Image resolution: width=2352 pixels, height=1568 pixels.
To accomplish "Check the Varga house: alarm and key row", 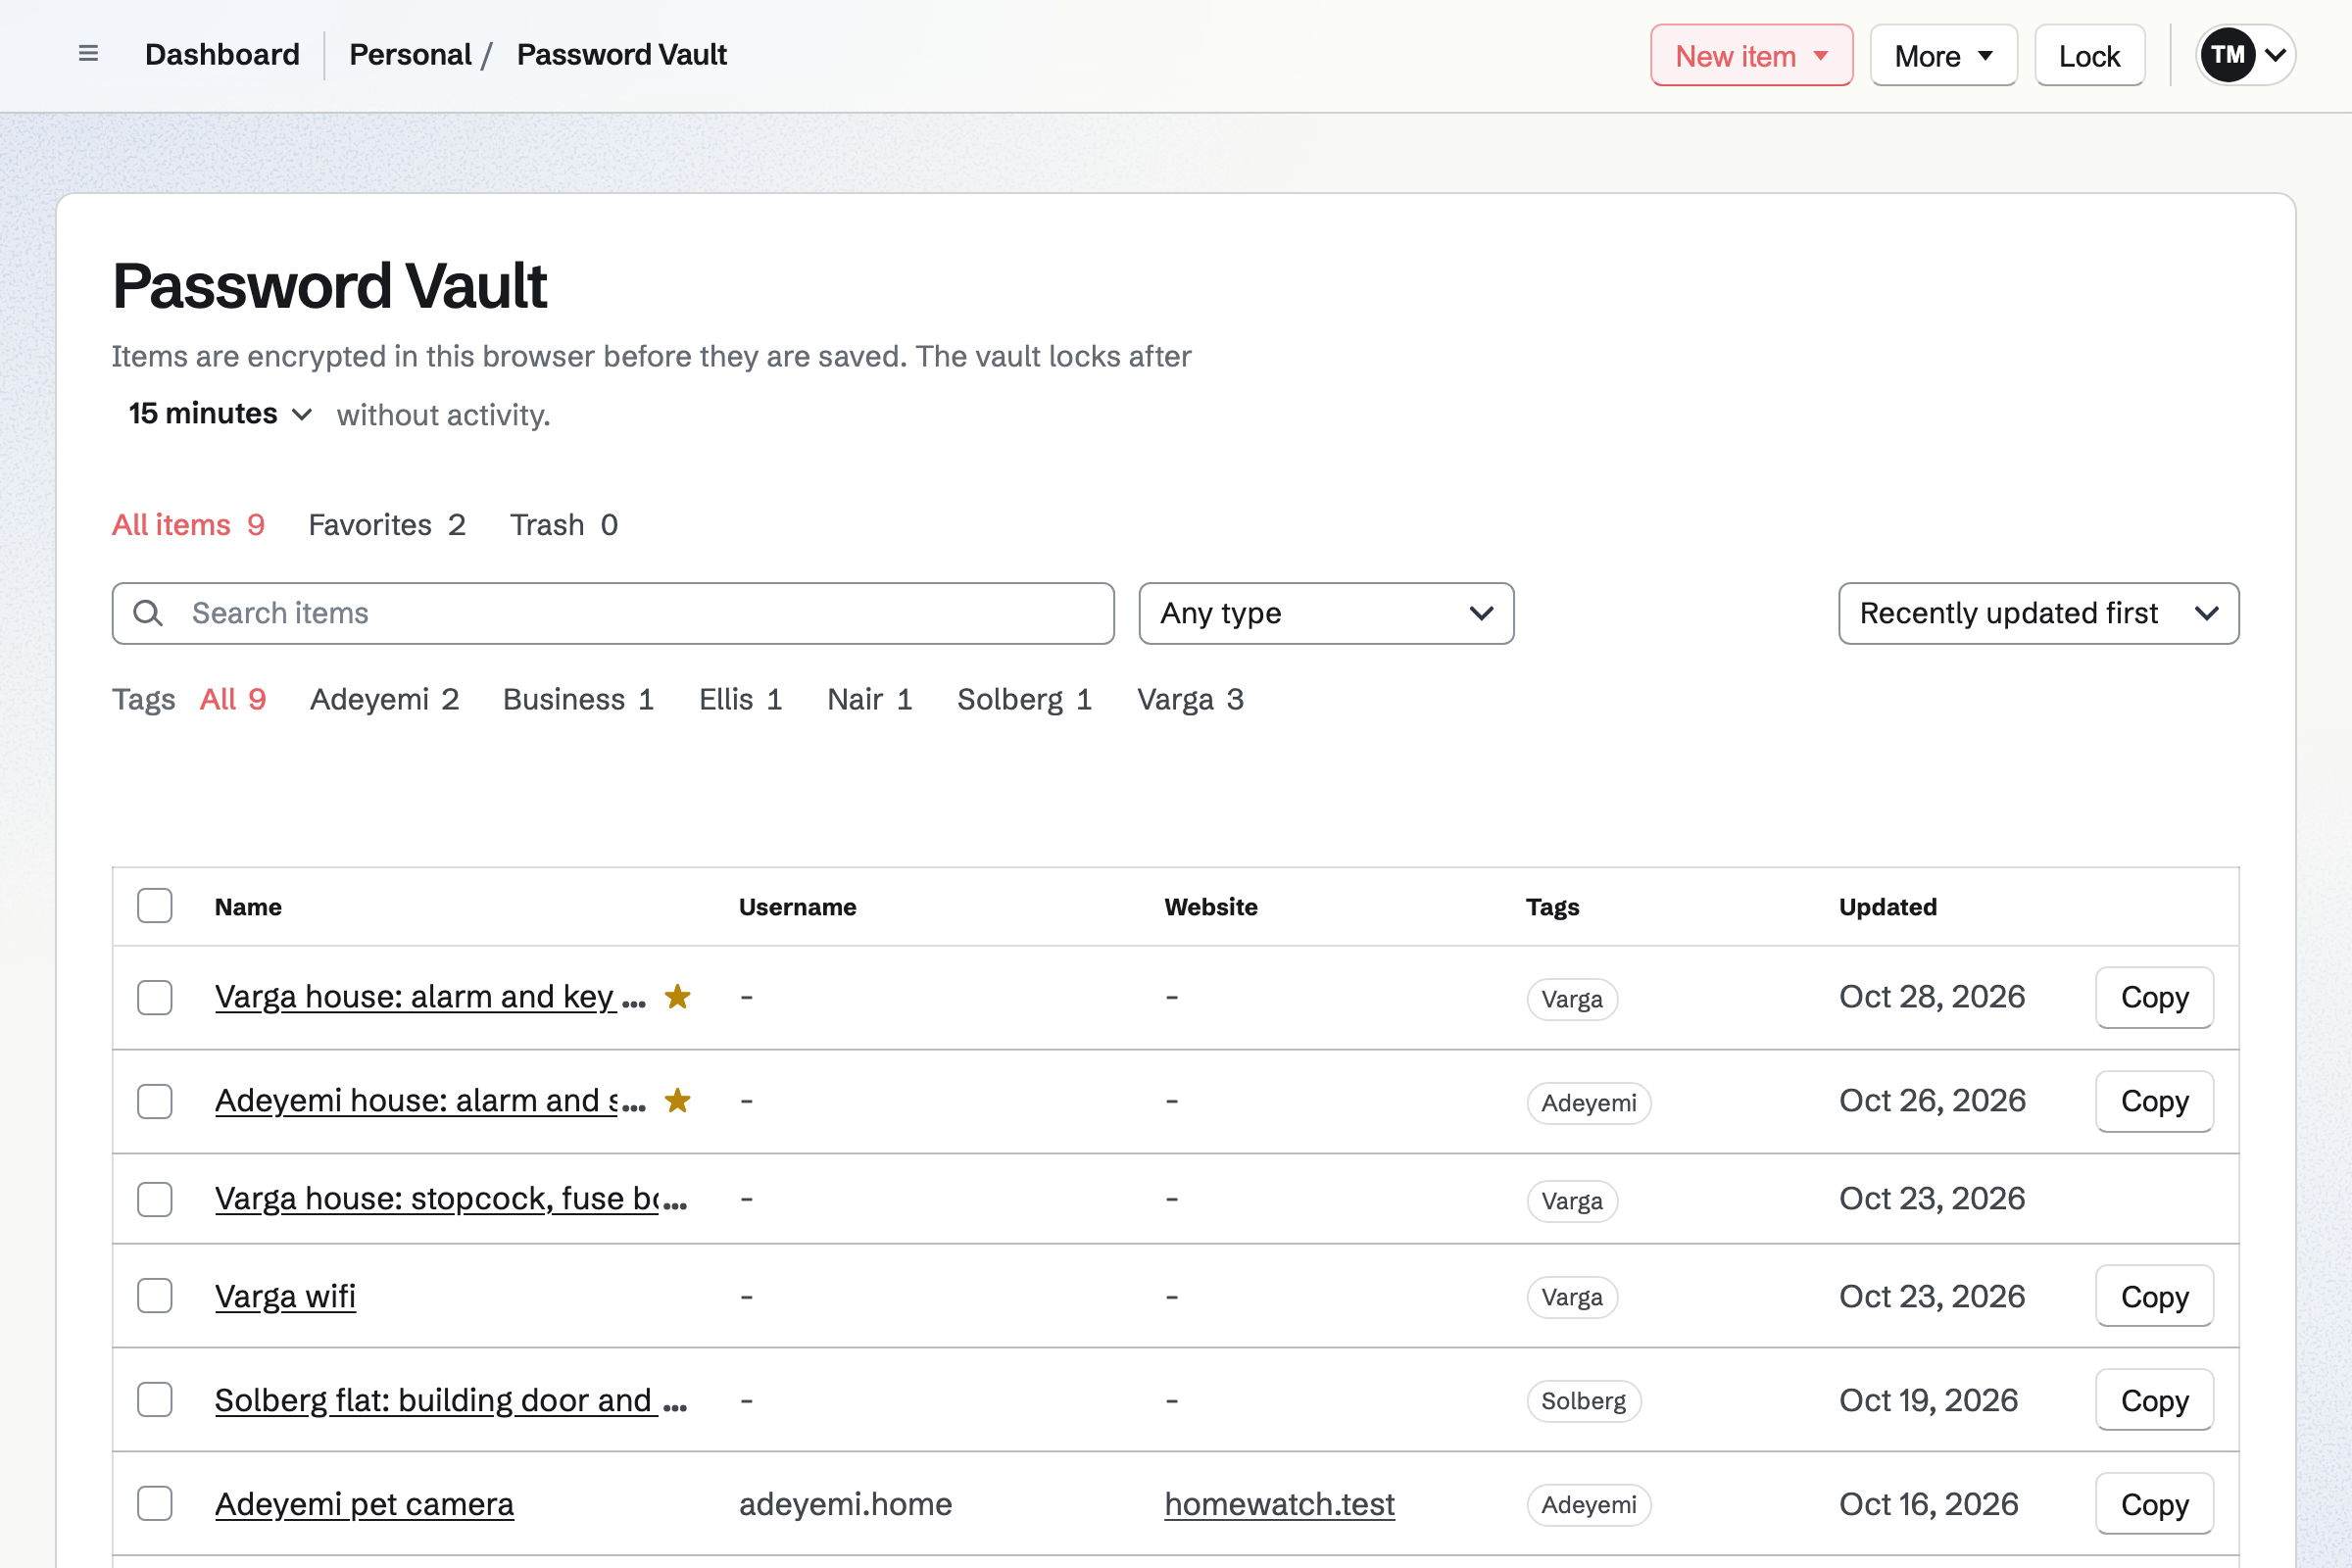I will click(x=155, y=997).
